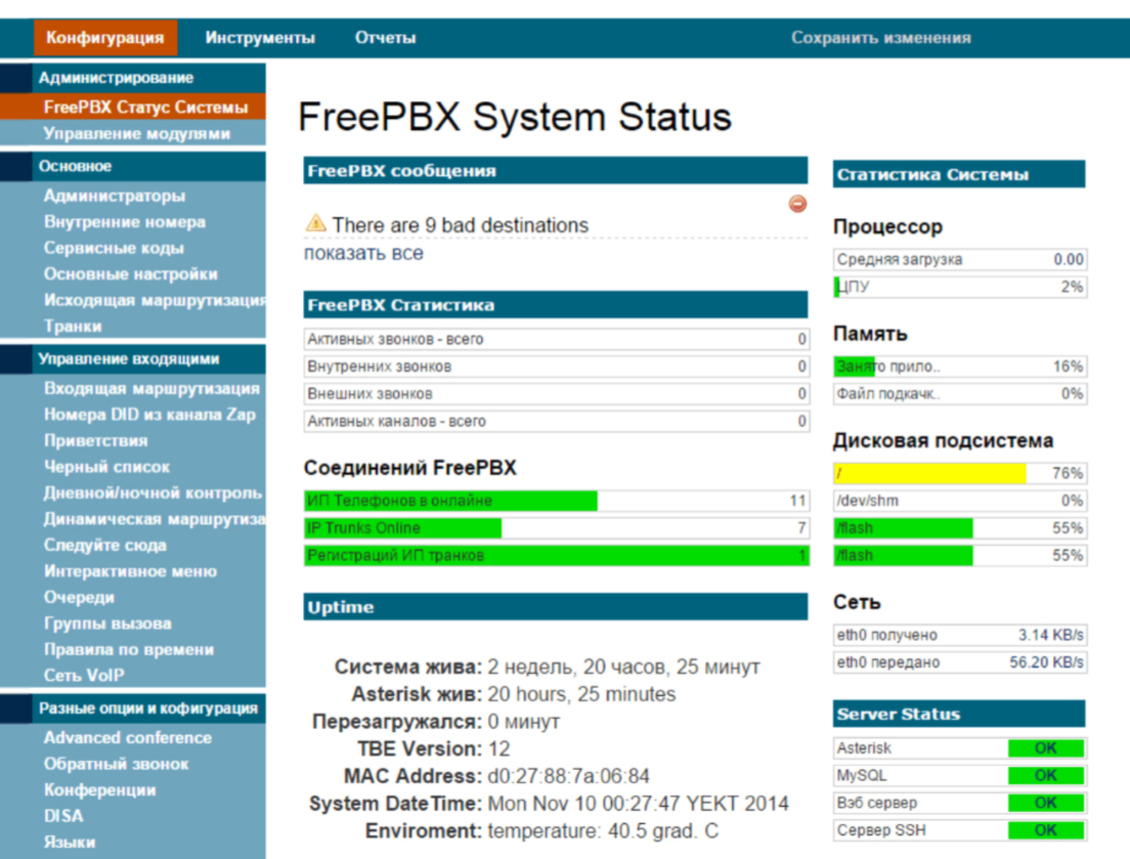
Task: Open Интерактивное меню
Action: click(x=130, y=571)
